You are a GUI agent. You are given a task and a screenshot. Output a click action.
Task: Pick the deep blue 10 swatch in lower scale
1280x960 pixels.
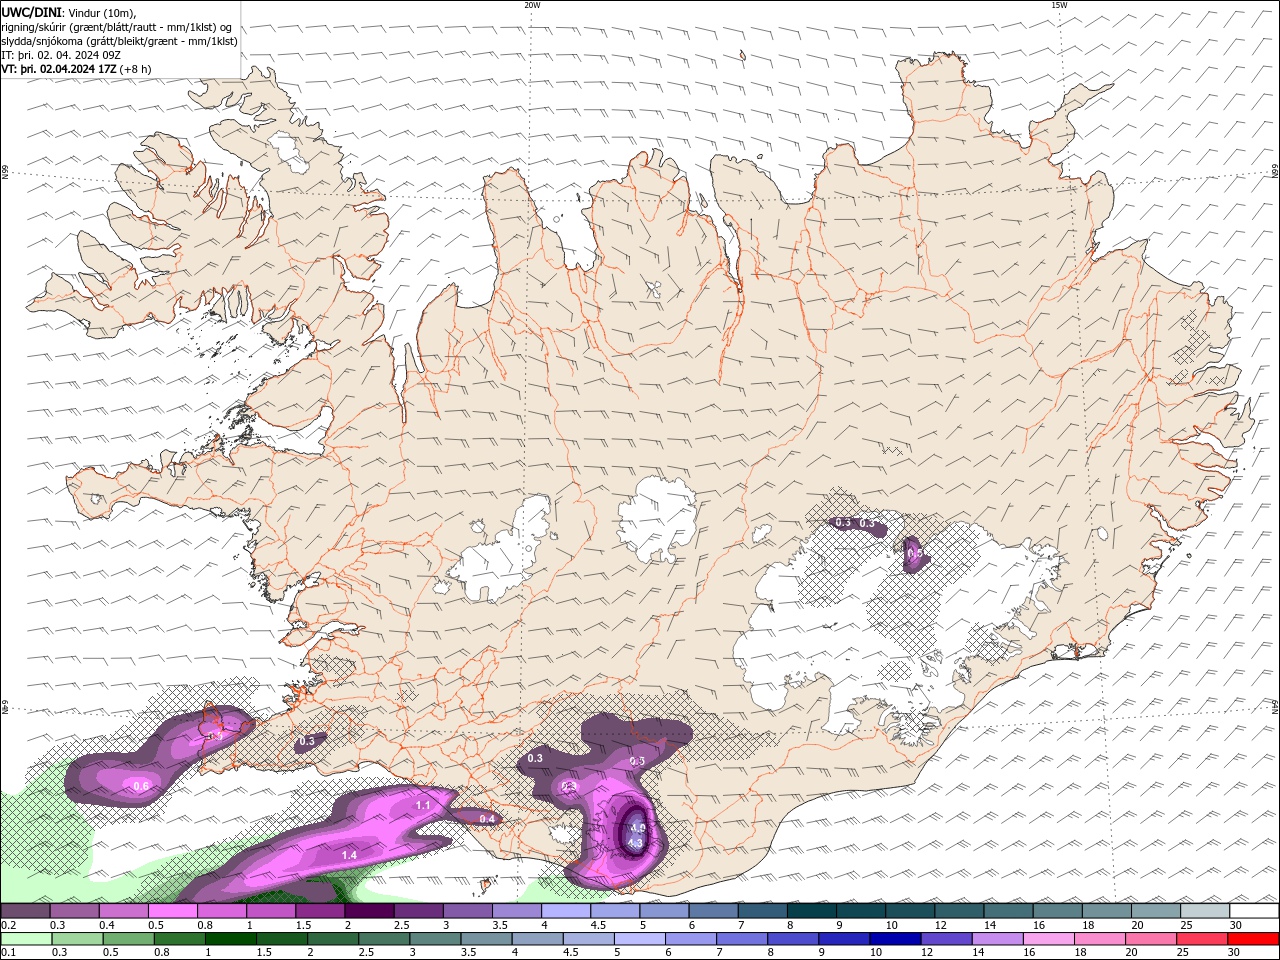(895, 939)
